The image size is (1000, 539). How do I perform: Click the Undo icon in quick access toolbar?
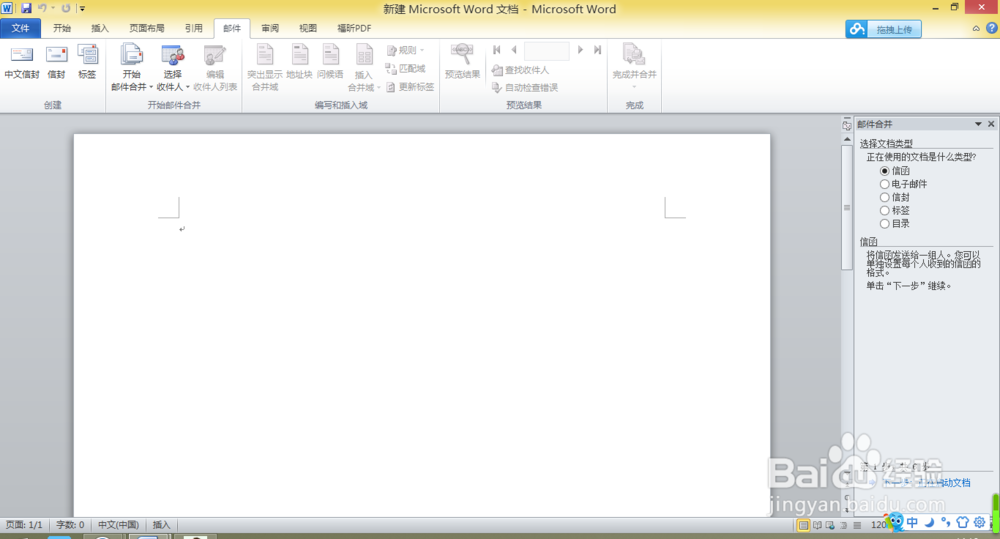42,8
